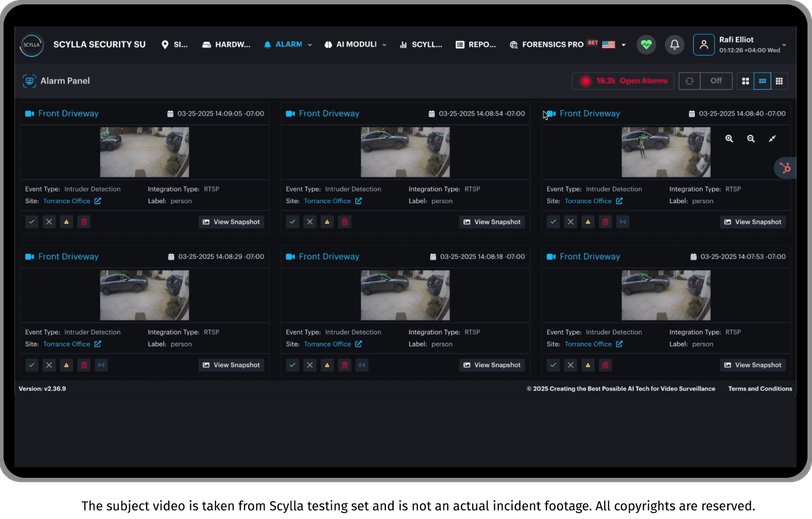
Task: Open the 14:08:18 alarm thumbnail image
Action: coord(405,295)
